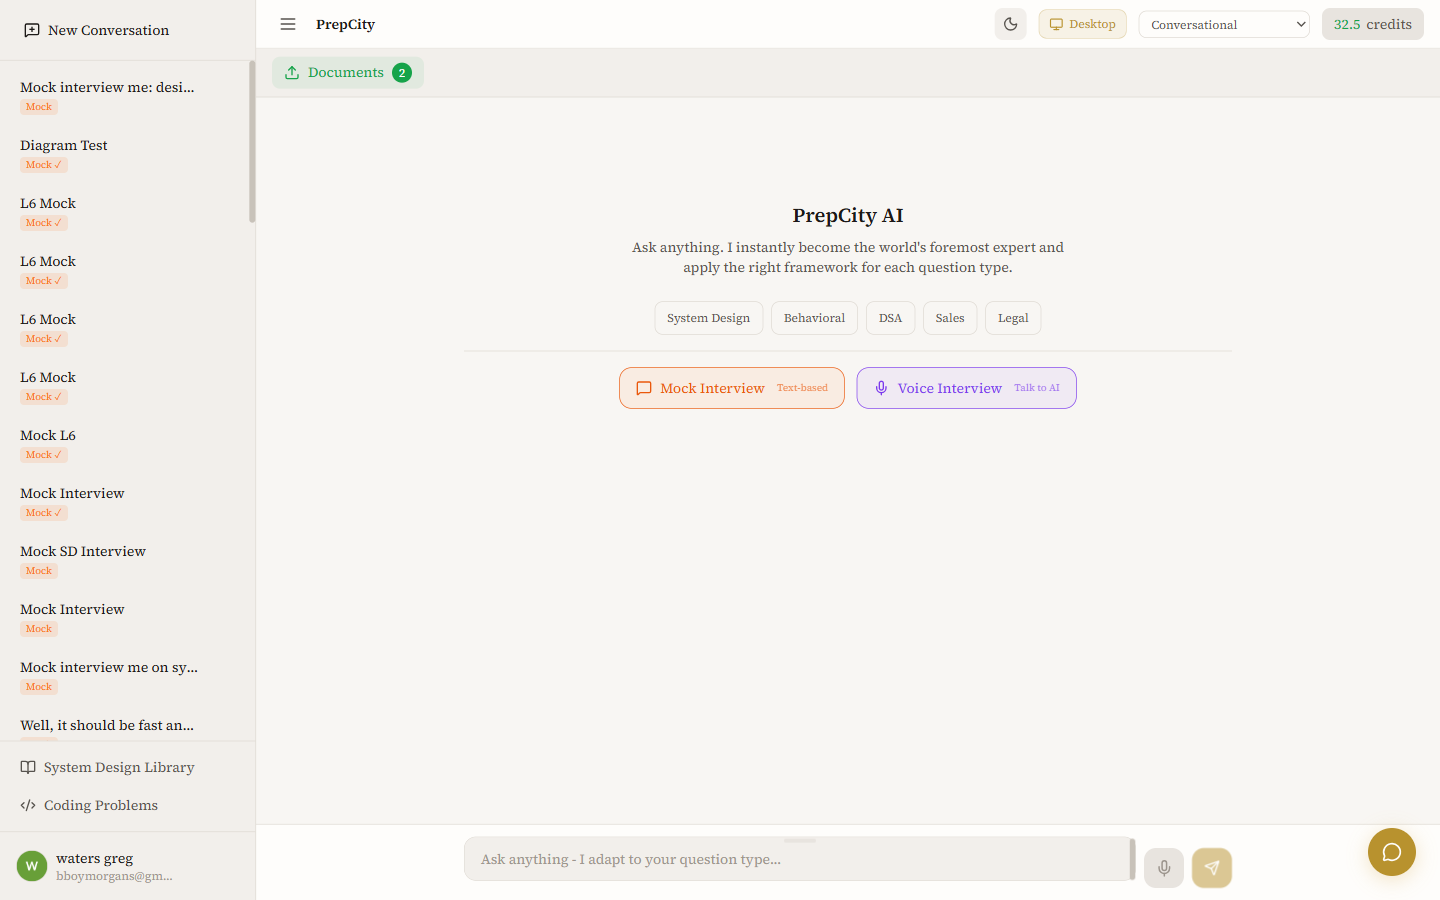Image resolution: width=1440 pixels, height=900 pixels.
Task: Select the Behavioral topic chip
Action: pyautogui.click(x=814, y=318)
